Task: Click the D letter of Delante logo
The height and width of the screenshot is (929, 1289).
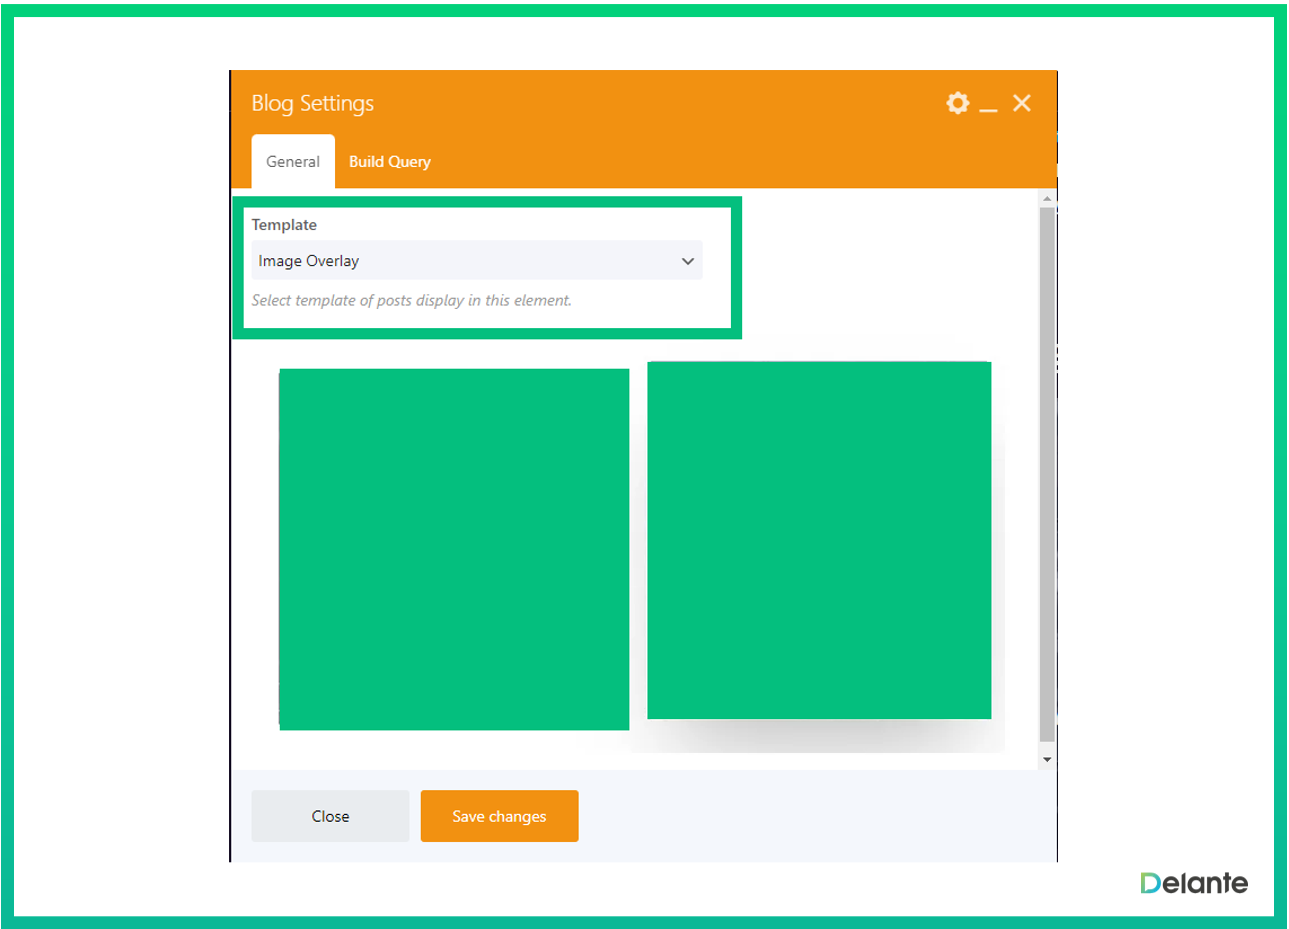Action: click(x=1151, y=883)
